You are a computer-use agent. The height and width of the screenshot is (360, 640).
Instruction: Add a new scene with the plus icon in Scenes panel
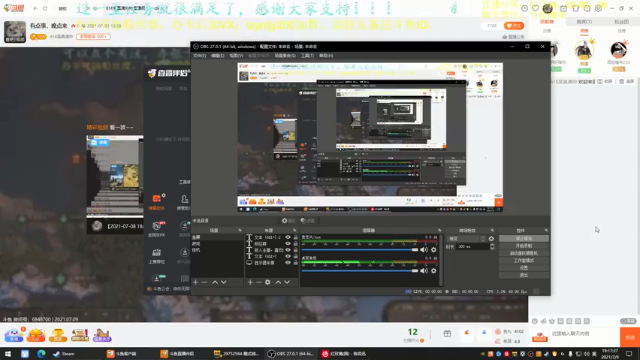point(196,282)
